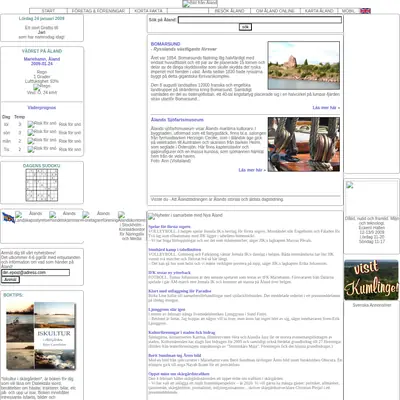Open the BOMARSUND article heading link
Screen dimensions: 400x400
pos(165,44)
